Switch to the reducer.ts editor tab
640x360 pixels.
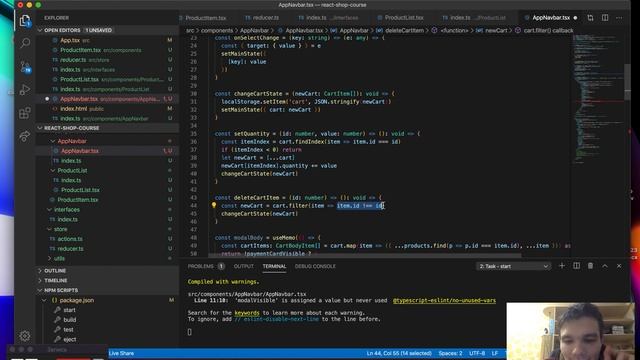coord(265,18)
